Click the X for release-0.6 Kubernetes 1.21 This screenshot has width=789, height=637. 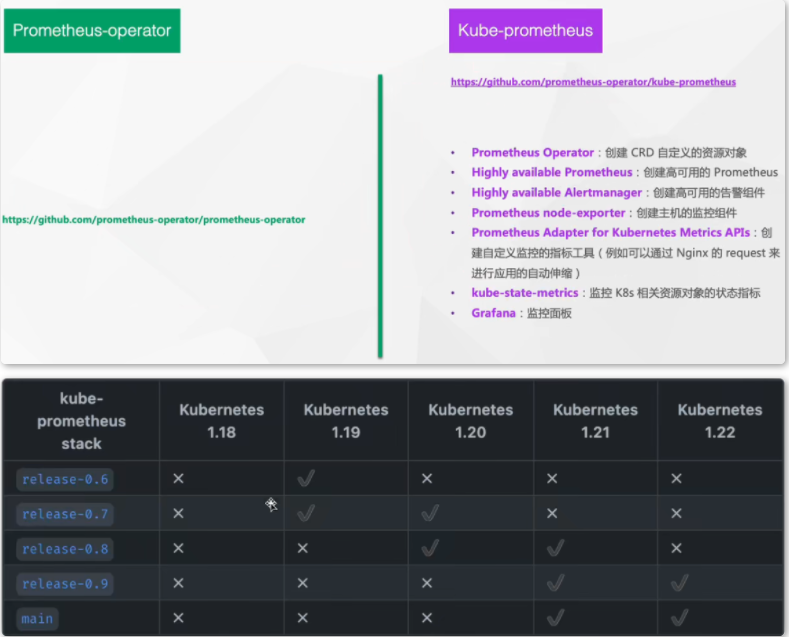552,479
